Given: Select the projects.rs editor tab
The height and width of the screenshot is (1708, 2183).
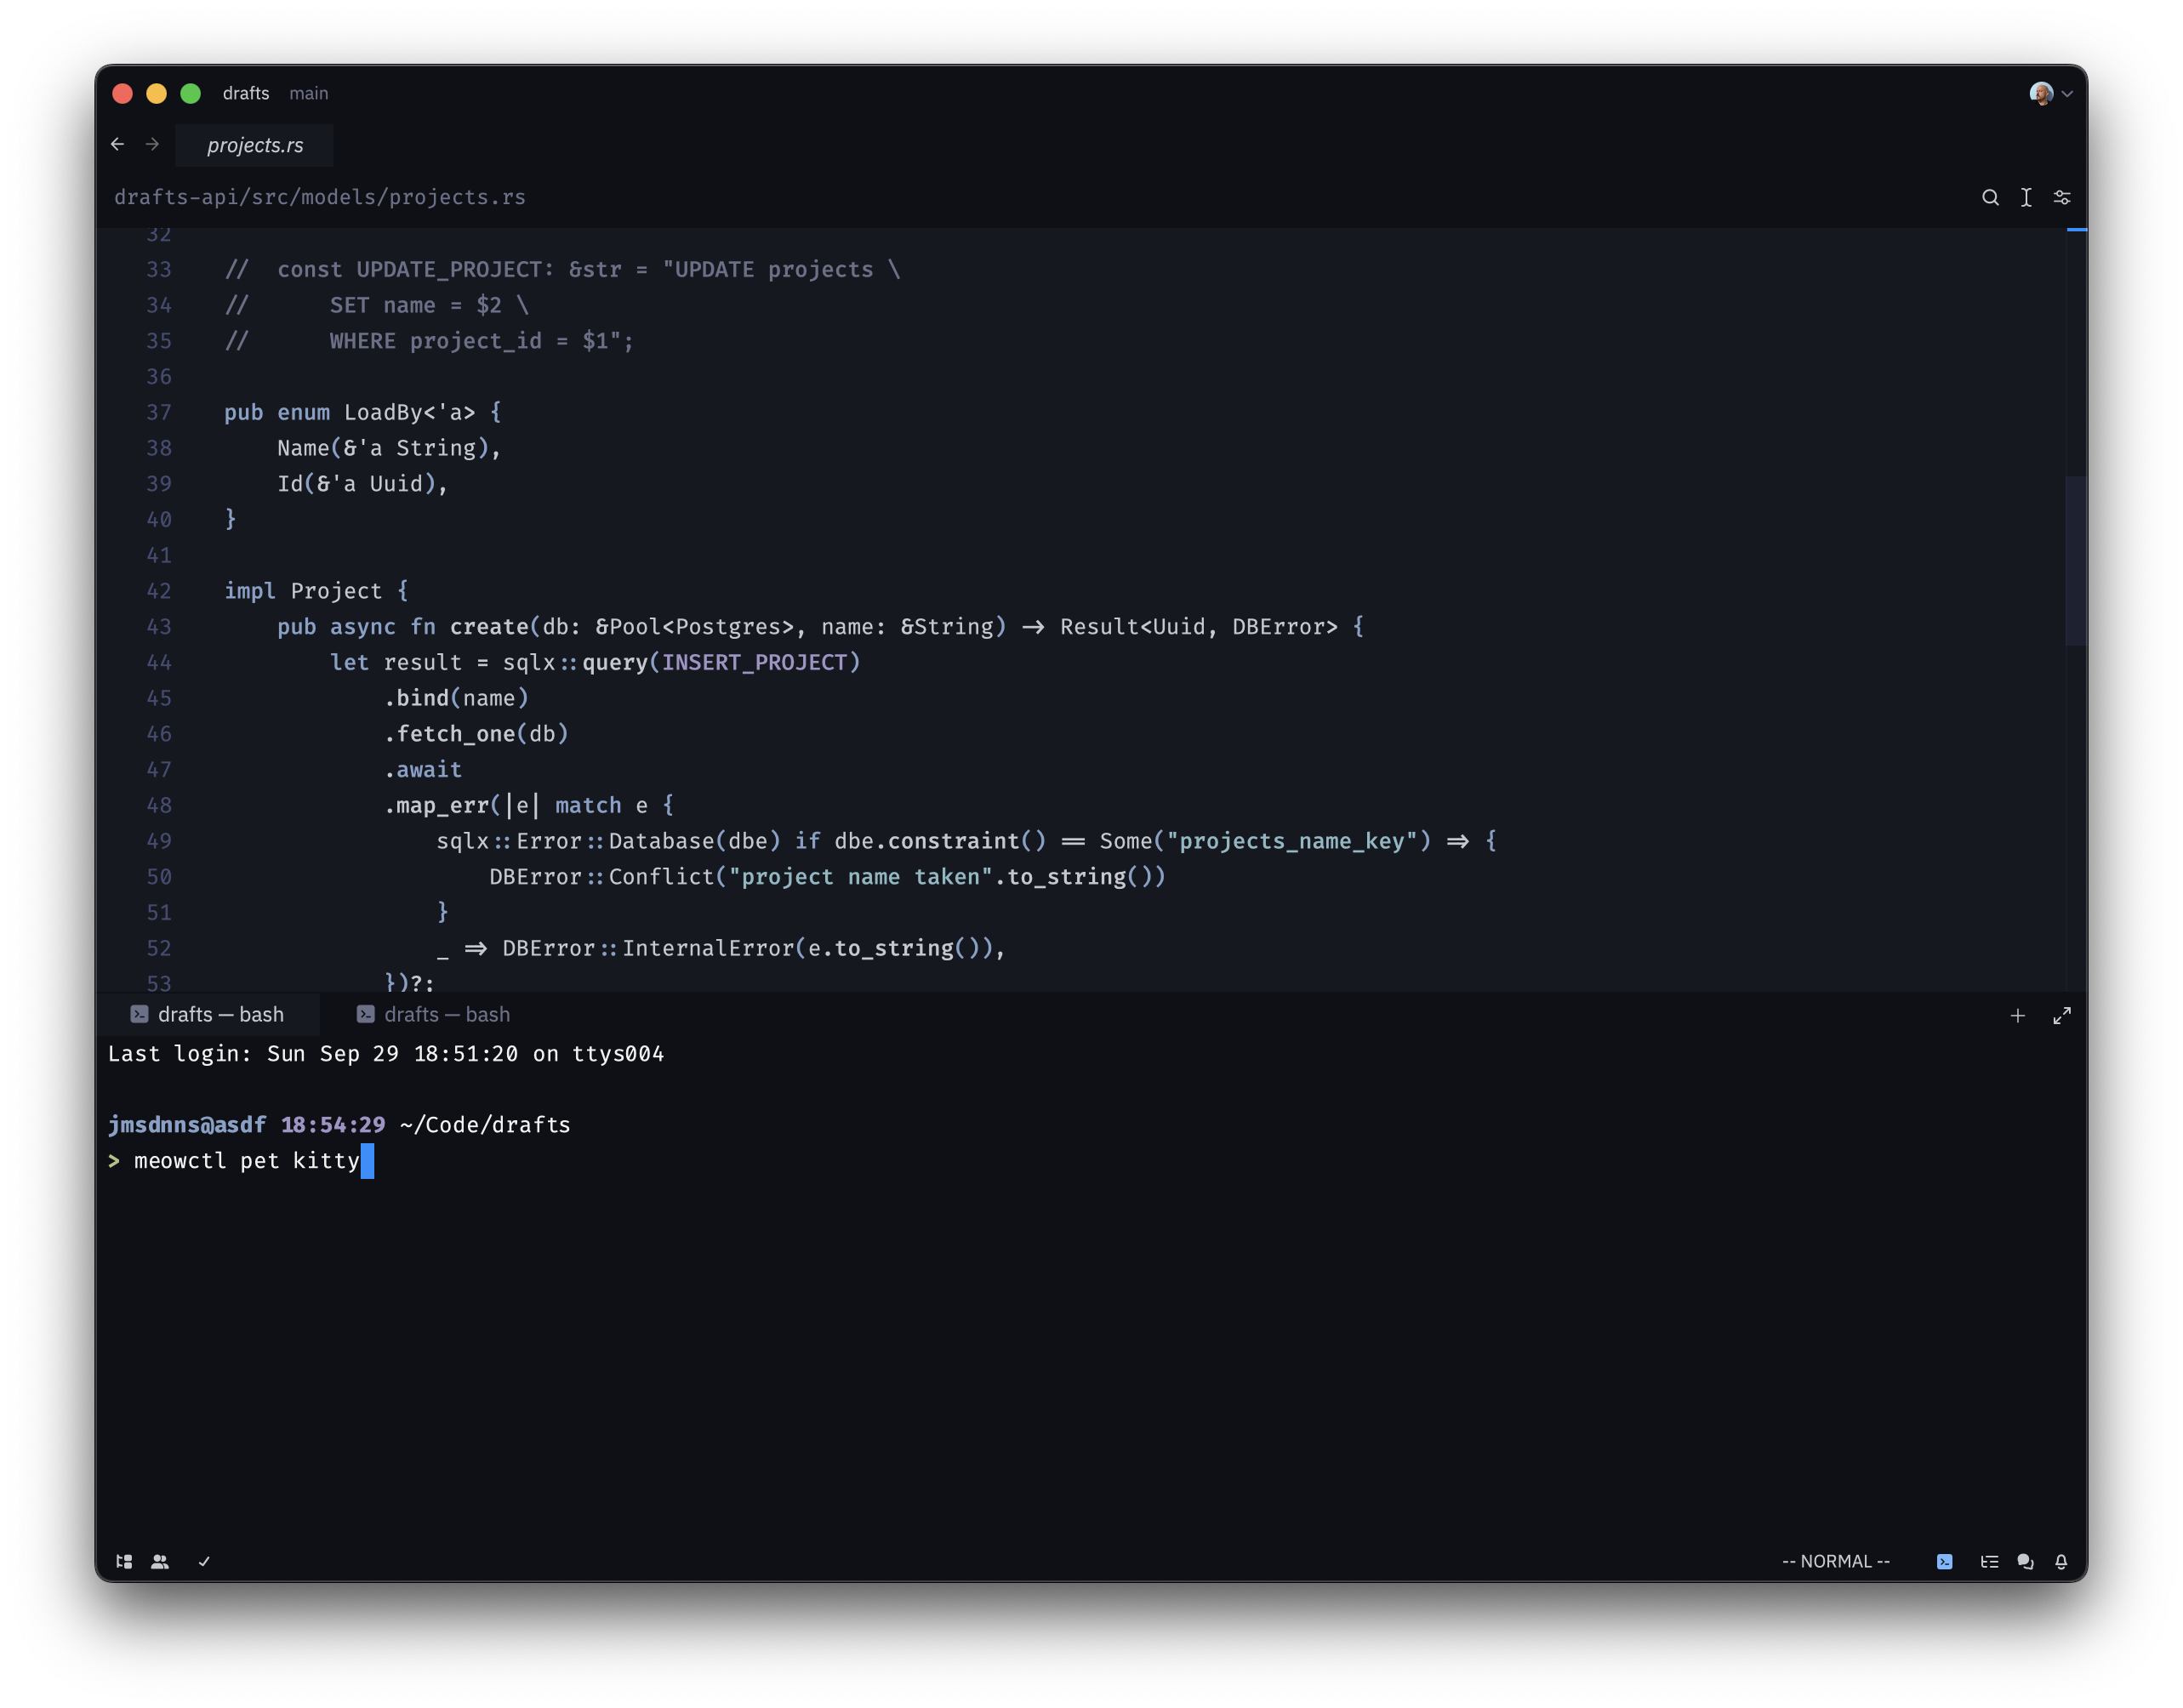Looking at the screenshot, I should 255,145.
